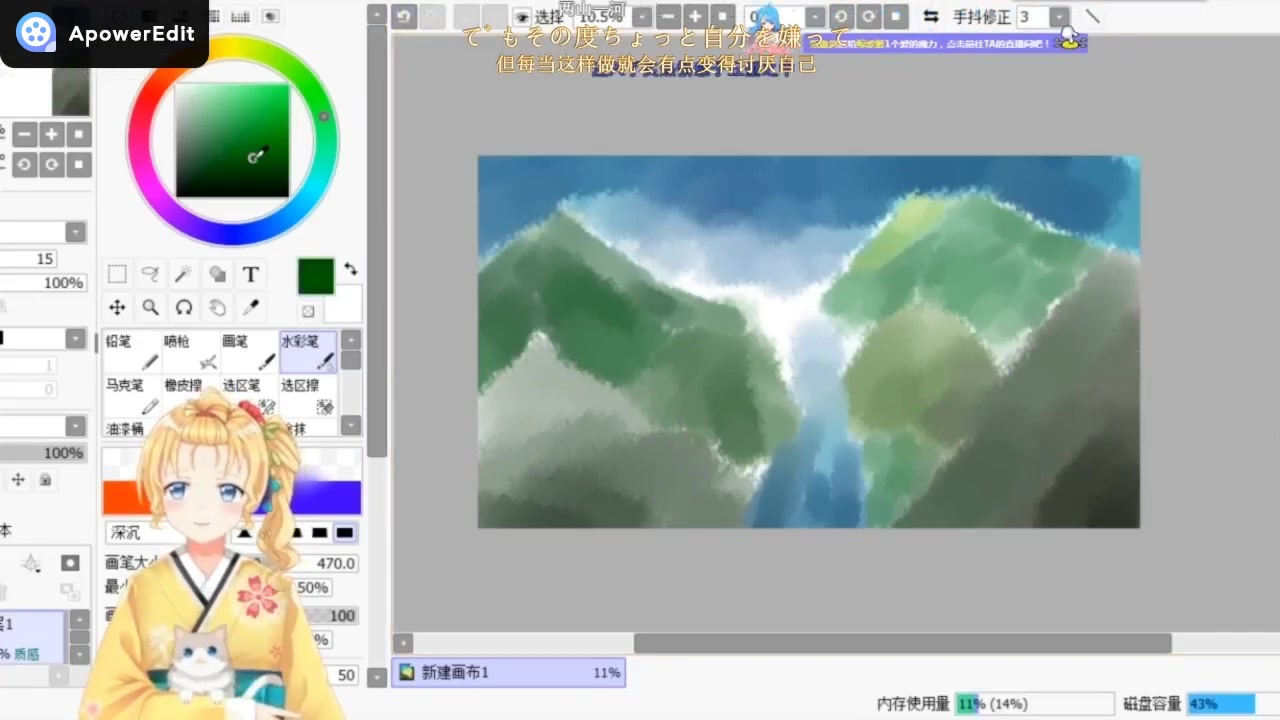
Task: Click inside the color saturation square
Action: coord(233,140)
